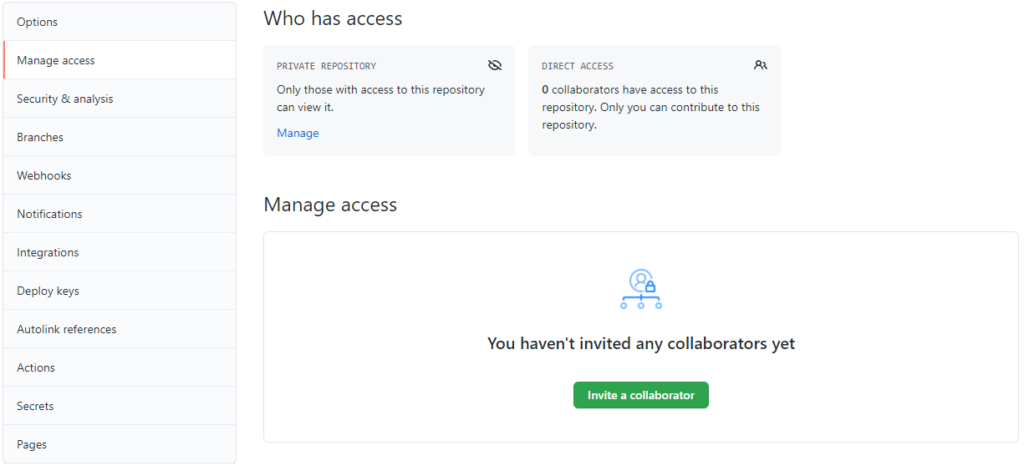The image size is (1024, 466).
Task: Click the PRIVATE REPOSITORY card label
Action: pyautogui.click(x=326, y=66)
